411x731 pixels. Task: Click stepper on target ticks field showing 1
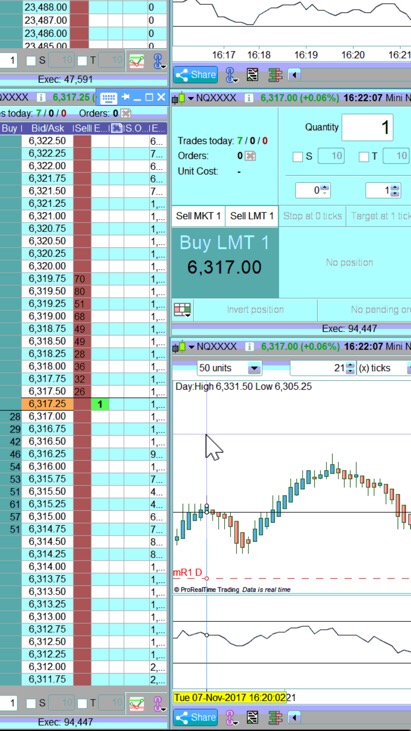(395, 190)
